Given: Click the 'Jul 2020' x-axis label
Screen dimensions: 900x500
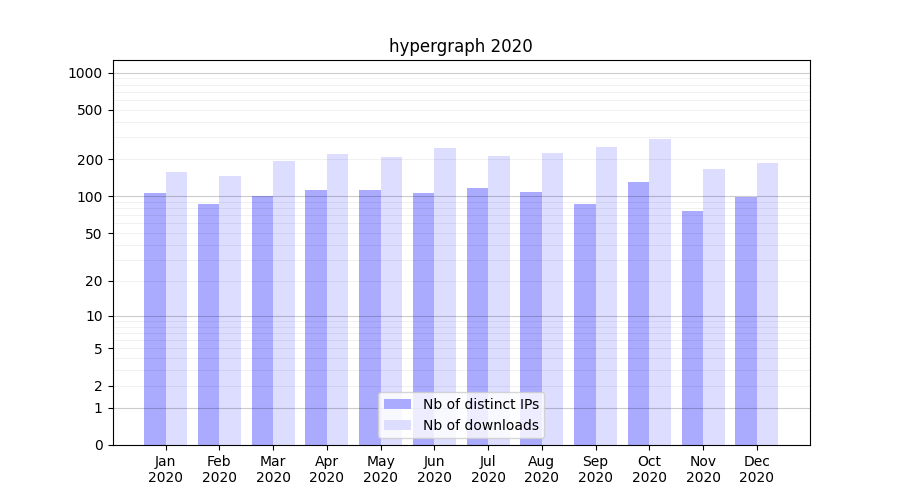Looking at the screenshot, I should point(488,469).
